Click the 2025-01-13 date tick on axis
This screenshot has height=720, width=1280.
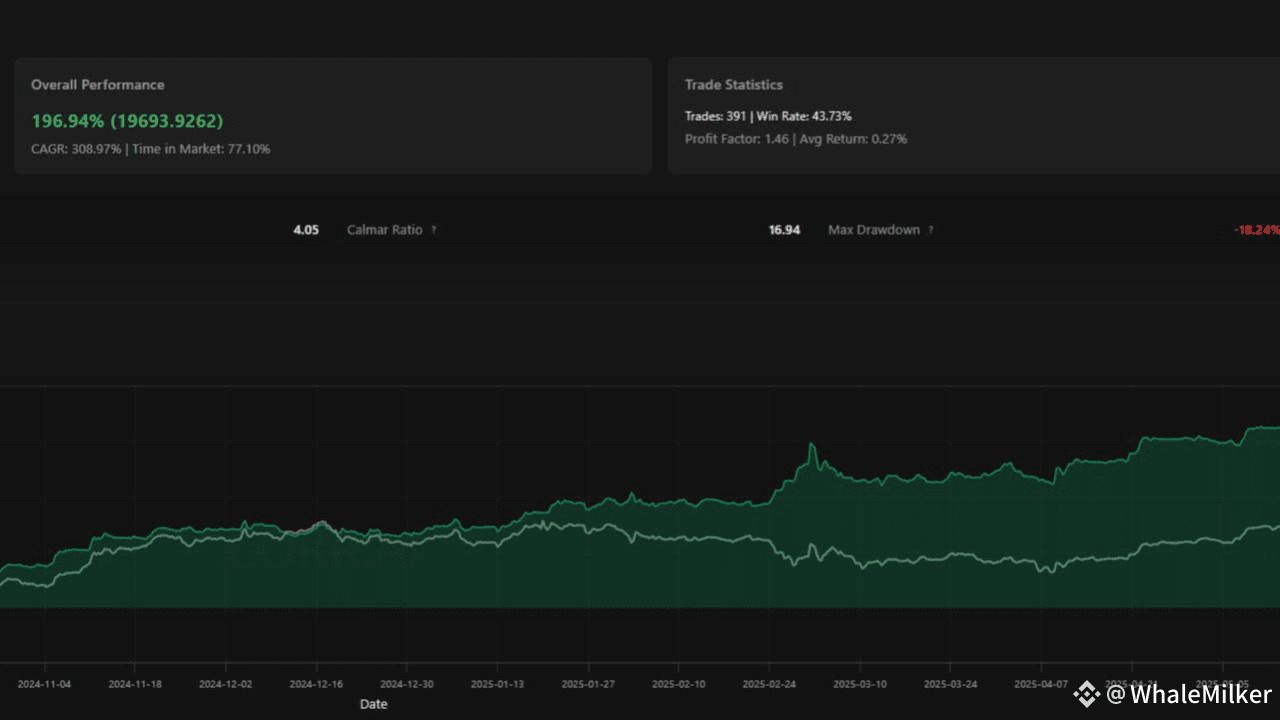[x=497, y=684]
